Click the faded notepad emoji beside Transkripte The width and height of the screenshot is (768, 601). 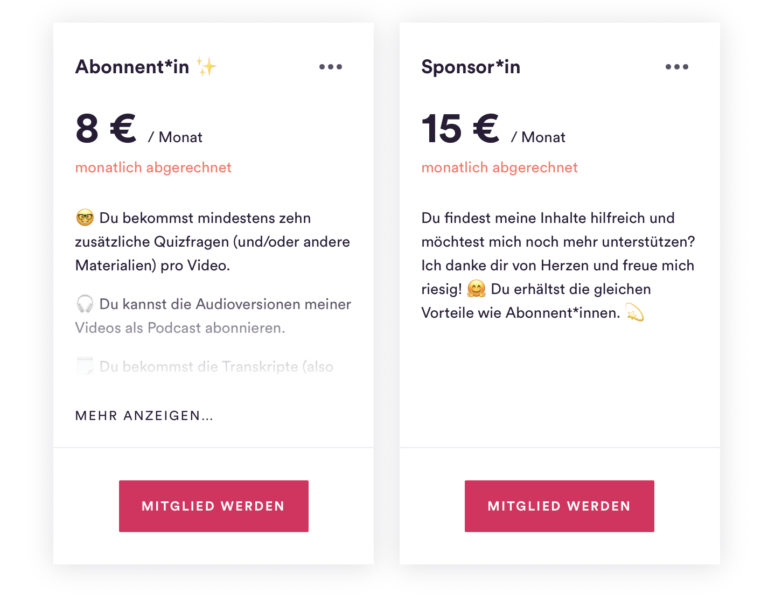85,366
